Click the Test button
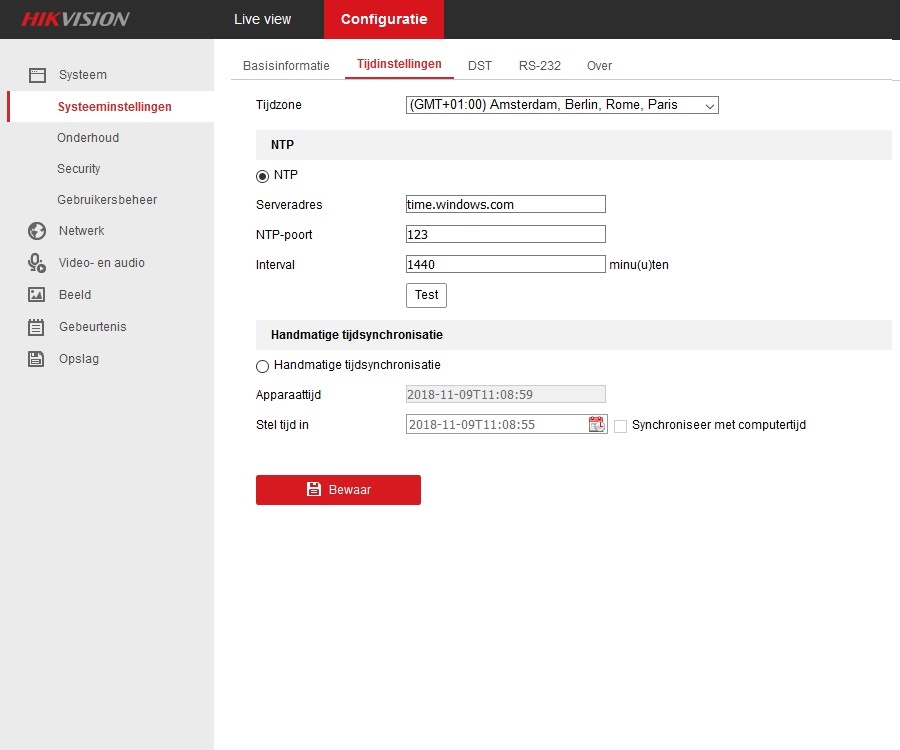 pyautogui.click(x=426, y=295)
